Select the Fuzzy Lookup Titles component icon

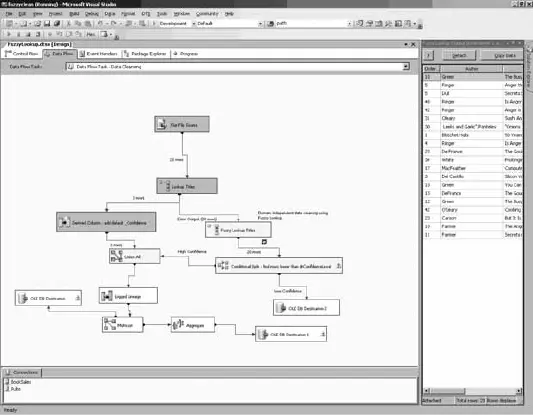click(217, 230)
